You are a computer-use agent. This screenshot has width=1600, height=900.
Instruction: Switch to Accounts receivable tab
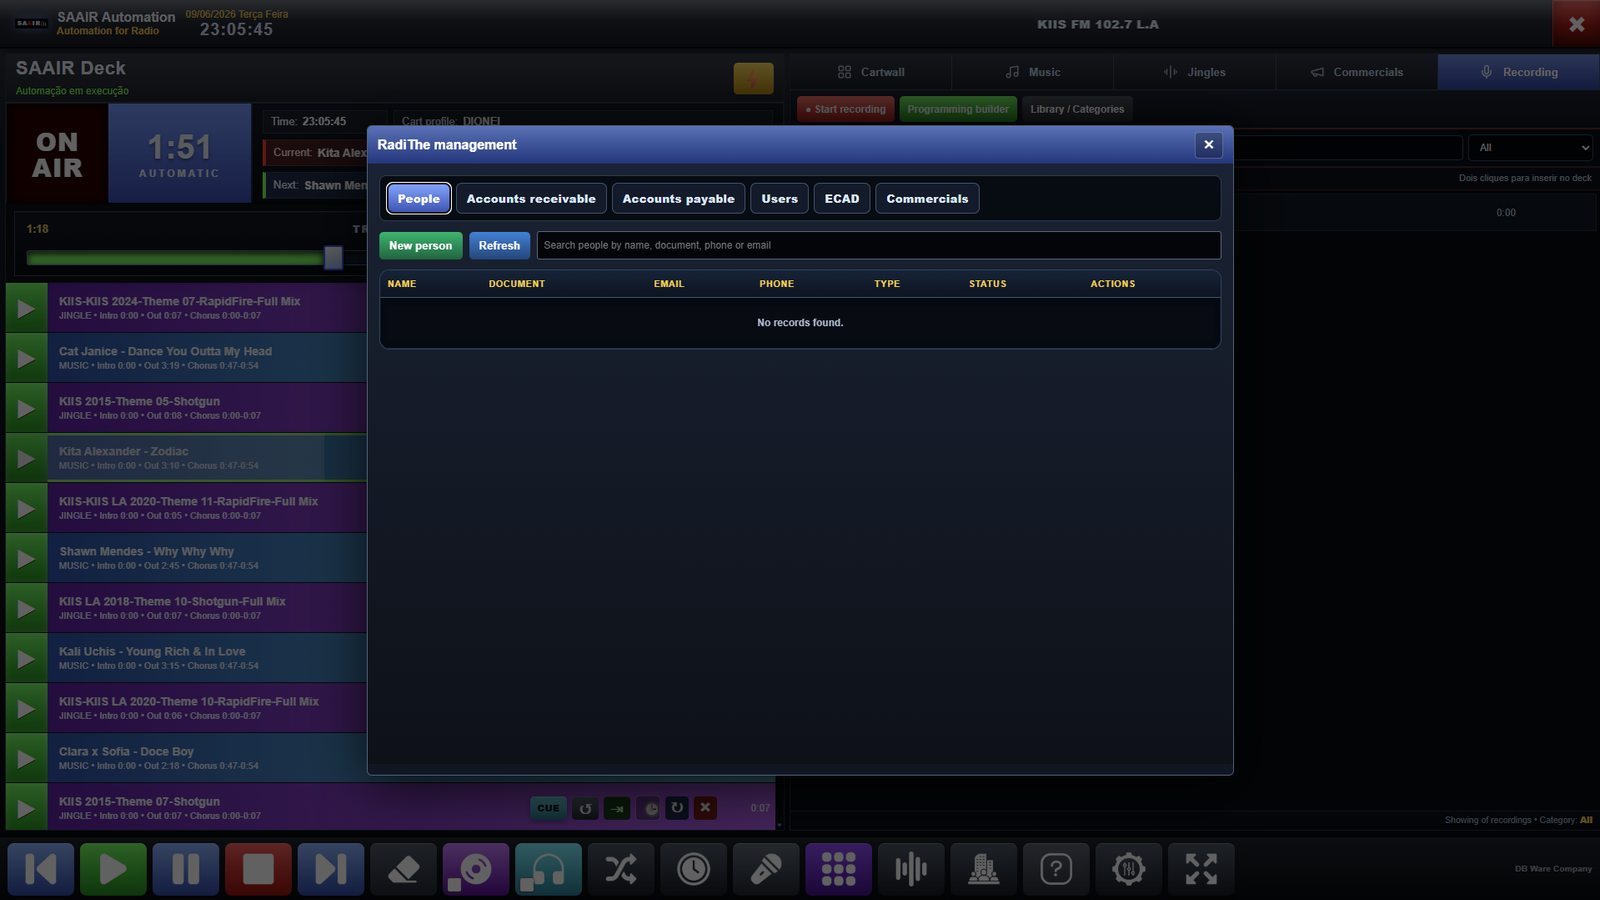pyautogui.click(x=531, y=199)
